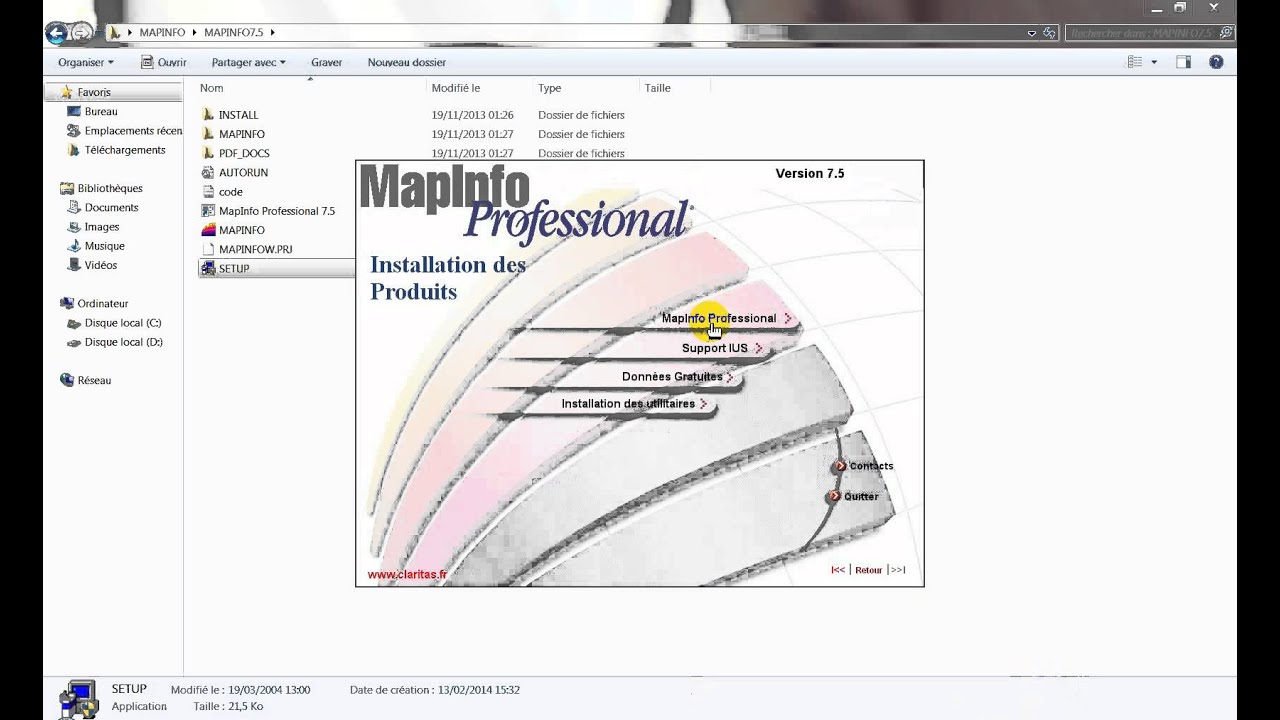
Task: Sort by the Type column header
Action: (x=549, y=88)
